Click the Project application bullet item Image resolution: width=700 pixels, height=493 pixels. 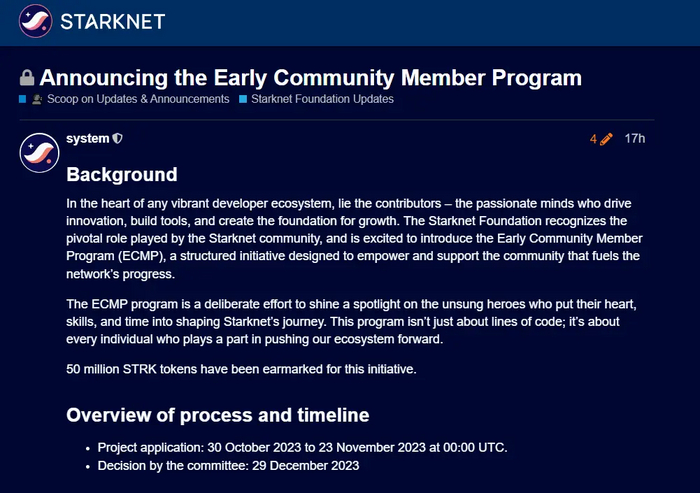pyautogui.click(x=302, y=447)
